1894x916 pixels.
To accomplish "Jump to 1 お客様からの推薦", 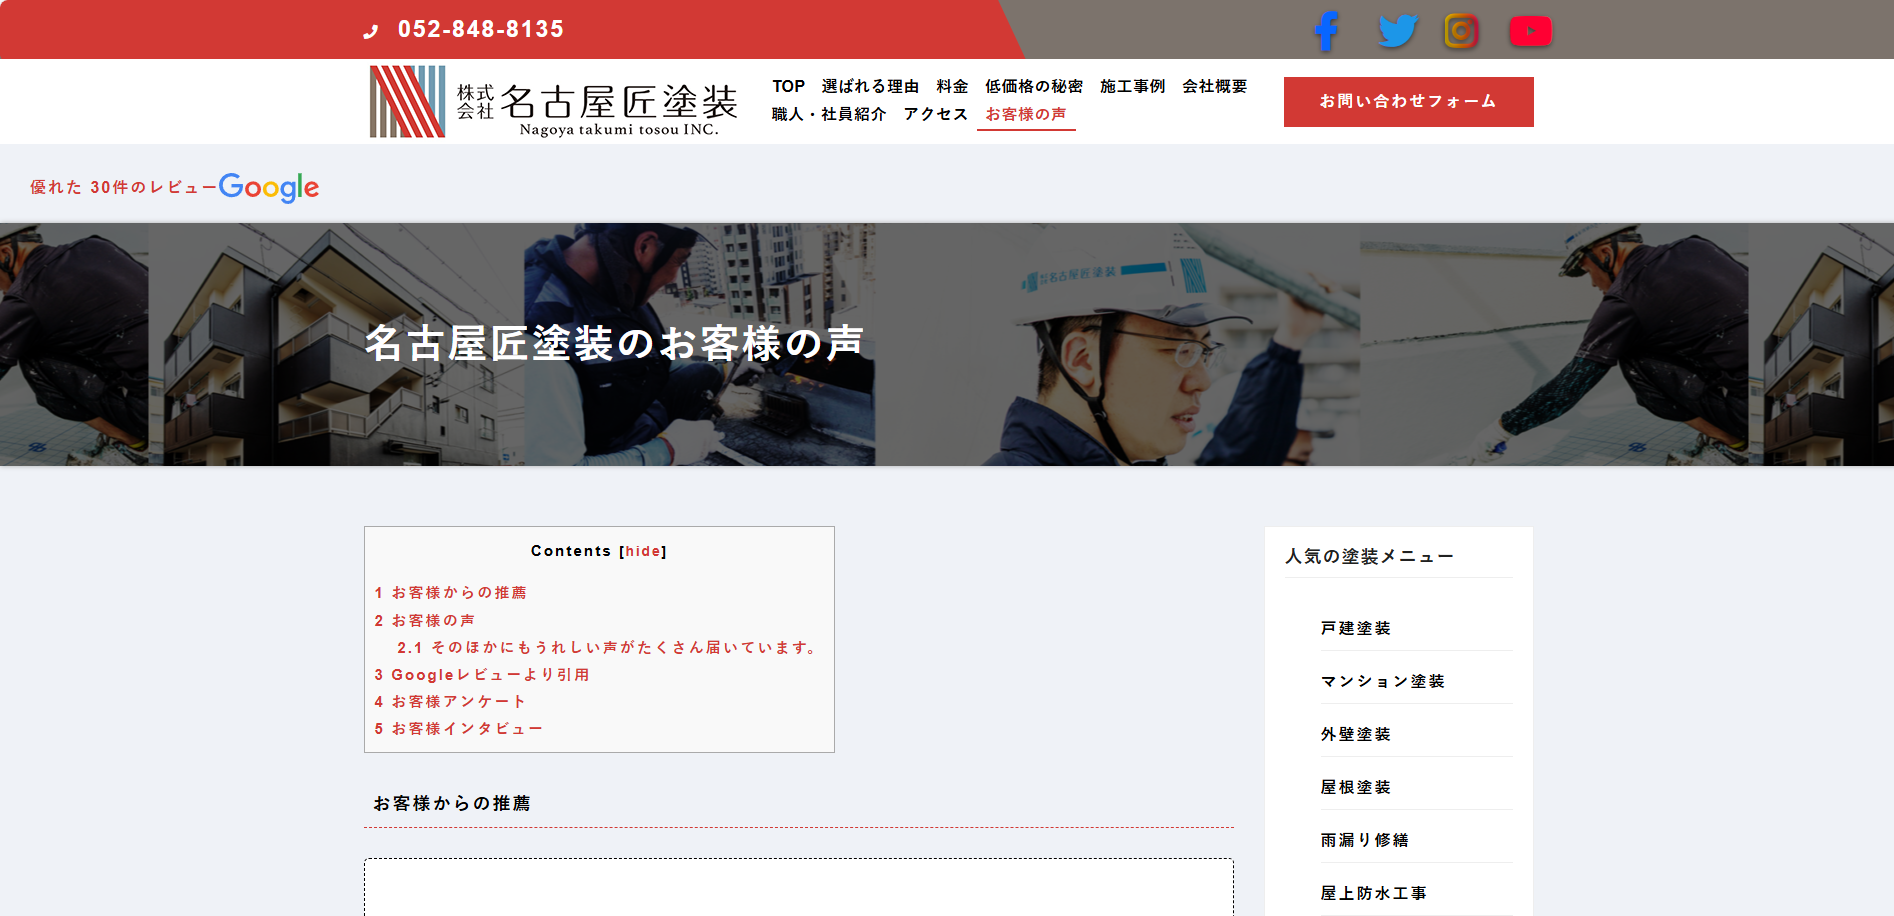I will pyautogui.click(x=451, y=593).
